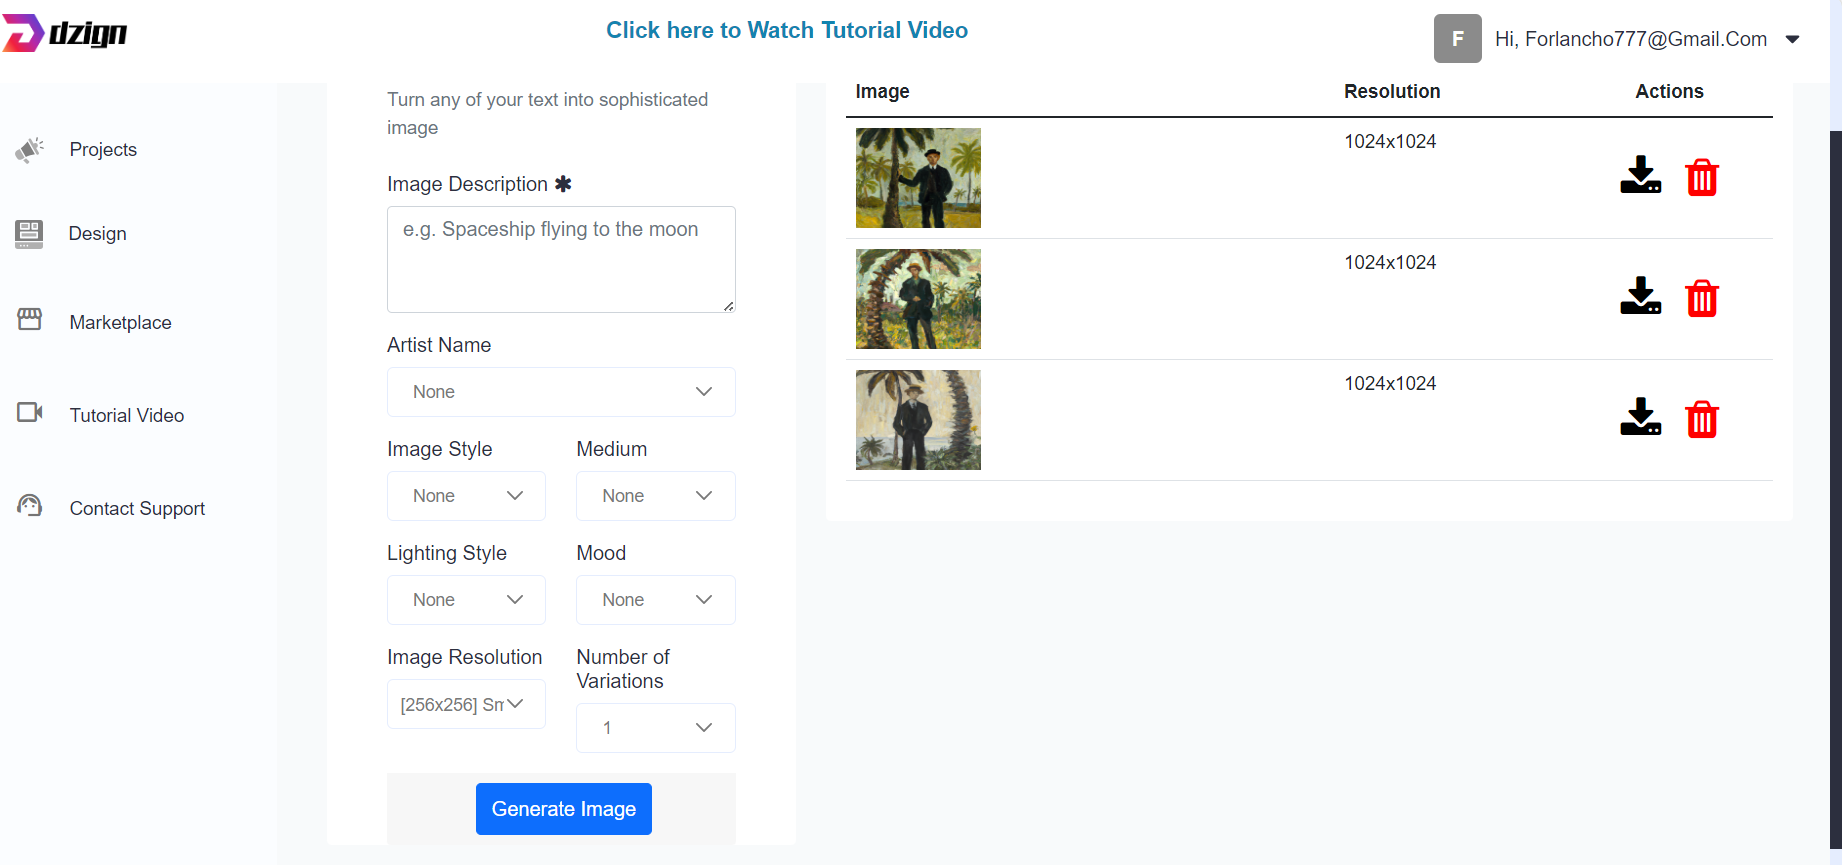Click the Image Description text field
This screenshot has width=1842, height=865.
(561, 259)
